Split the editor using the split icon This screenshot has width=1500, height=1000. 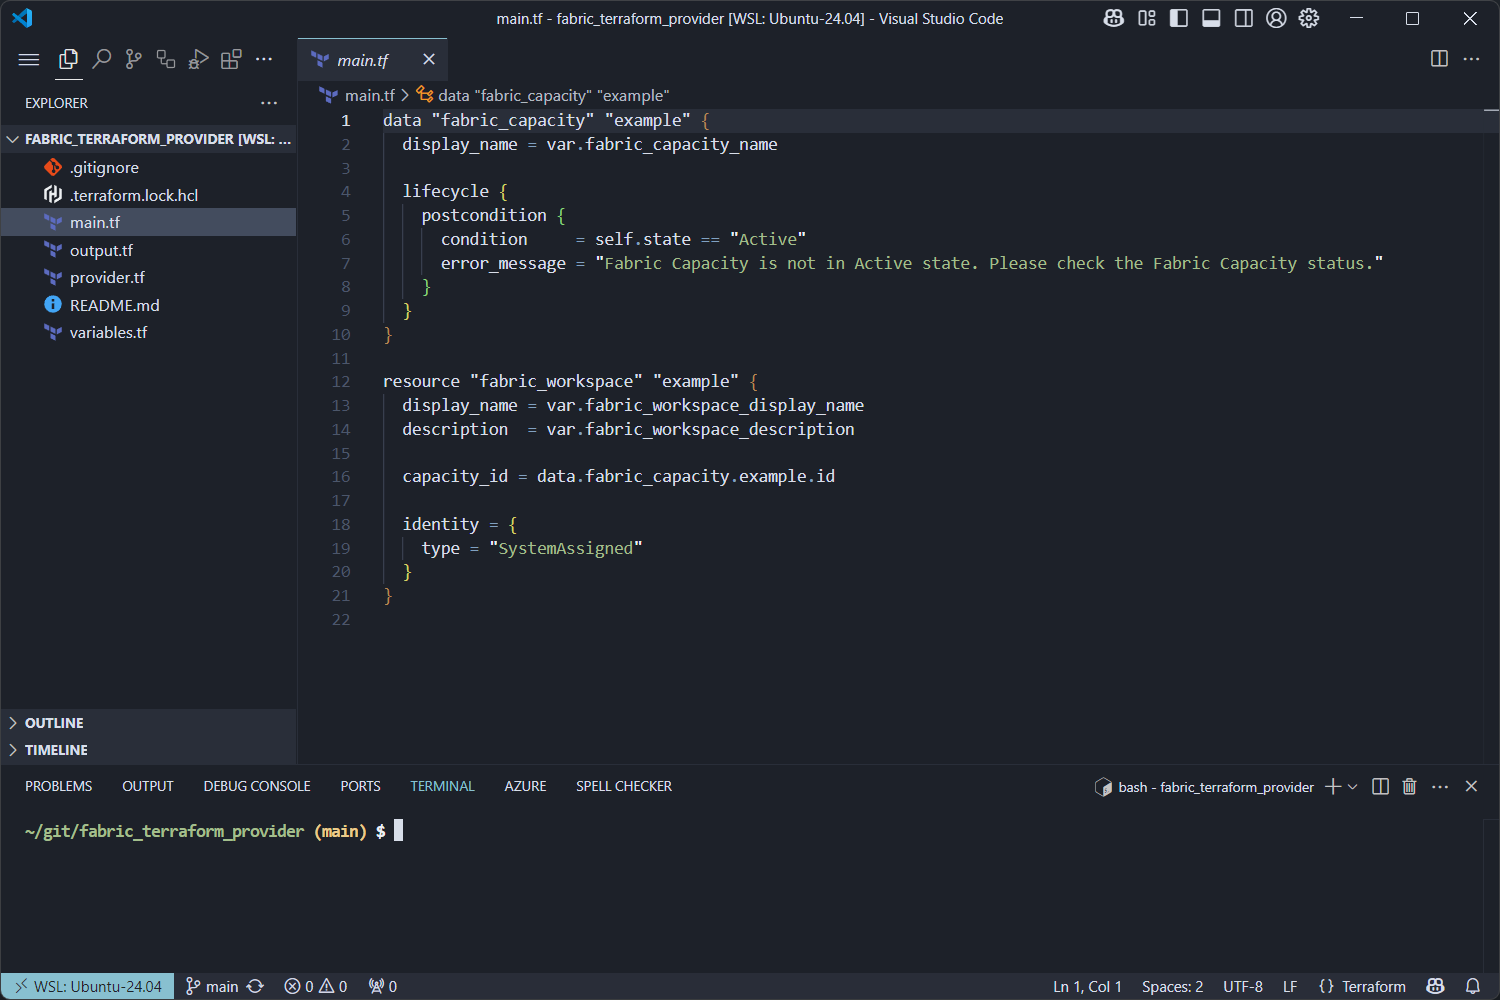click(1438, 59)
